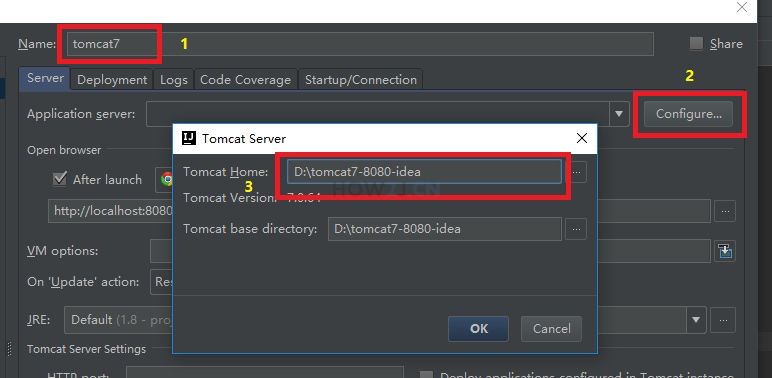The image size is (772, 378).
Task: Open the On 'Update' action dropdown
Action: tap(161, 282)
